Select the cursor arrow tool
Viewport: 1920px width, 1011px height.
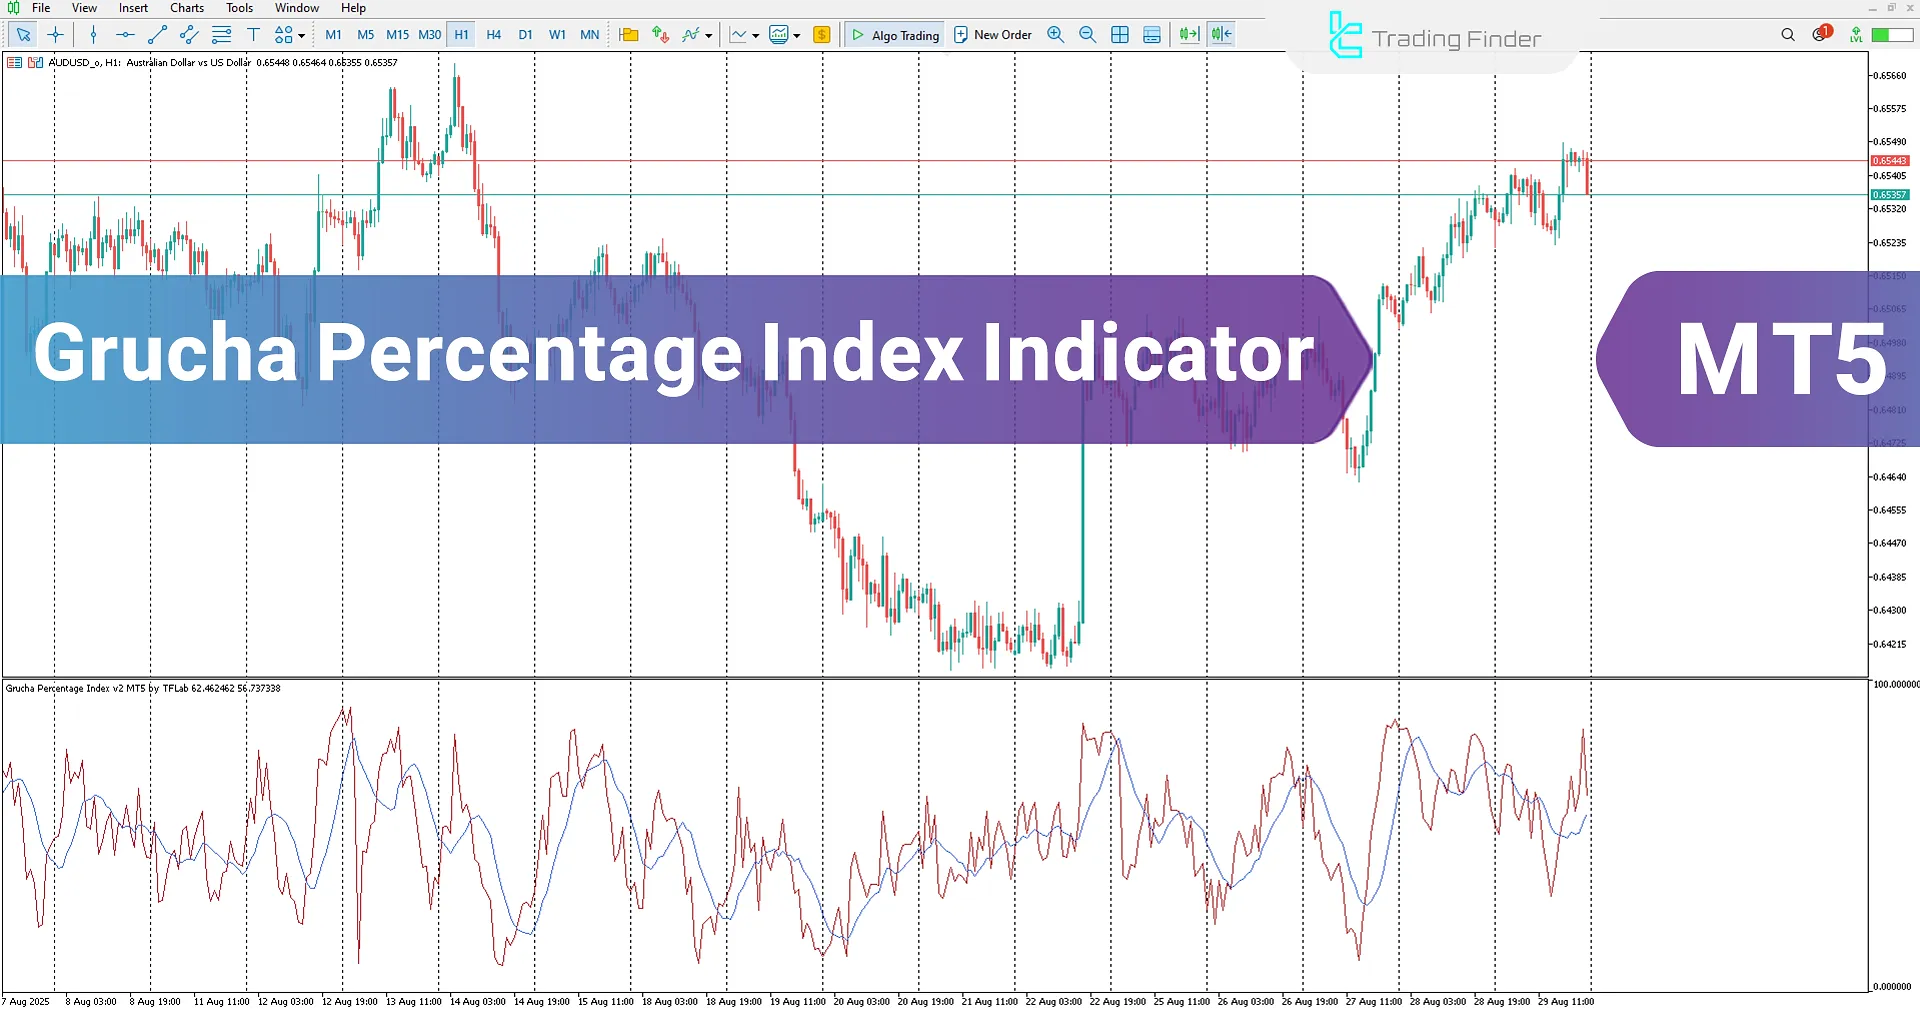[x=24, y=35]
